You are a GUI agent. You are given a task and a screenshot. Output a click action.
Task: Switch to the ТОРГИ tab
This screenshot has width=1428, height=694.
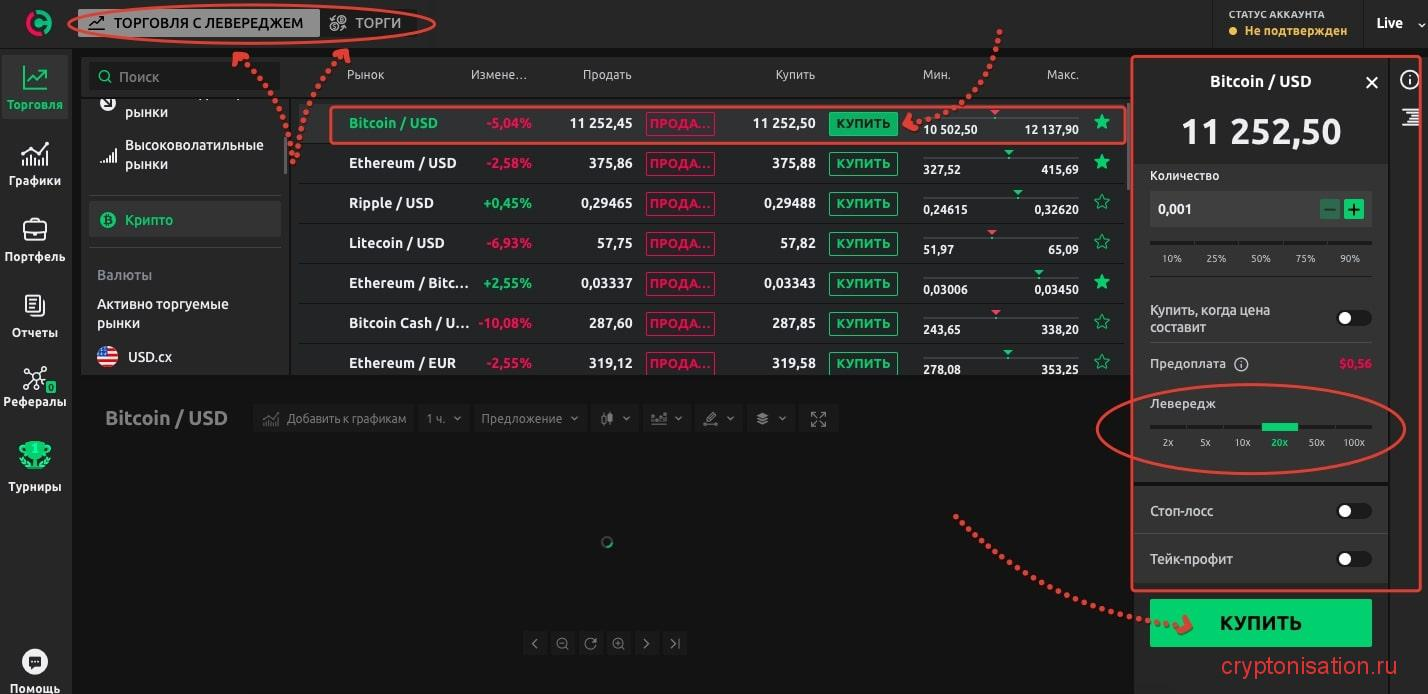pos(367,23)
